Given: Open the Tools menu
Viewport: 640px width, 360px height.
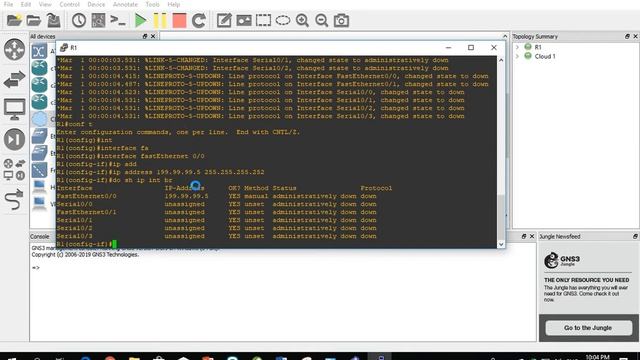Looking at the screenshot, I should pyautogui.click(x=152, y=4).
